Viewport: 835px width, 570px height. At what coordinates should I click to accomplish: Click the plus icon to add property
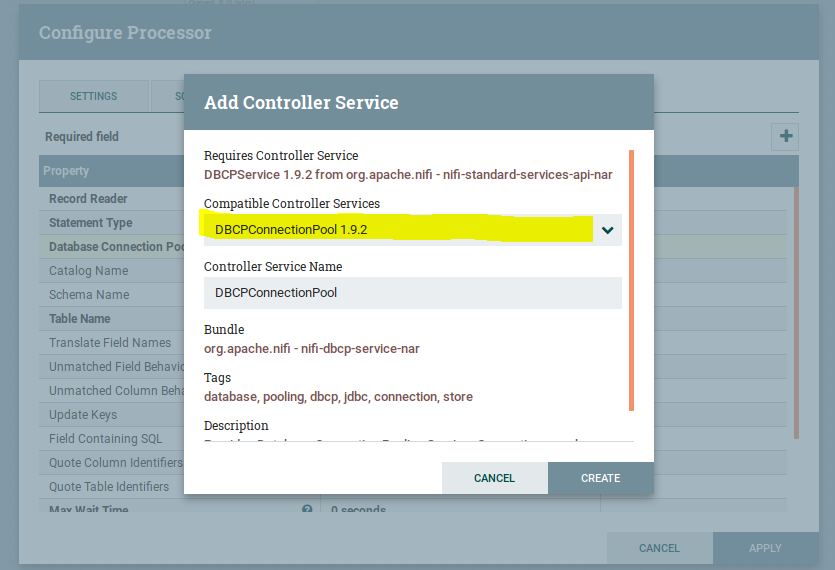786,137
